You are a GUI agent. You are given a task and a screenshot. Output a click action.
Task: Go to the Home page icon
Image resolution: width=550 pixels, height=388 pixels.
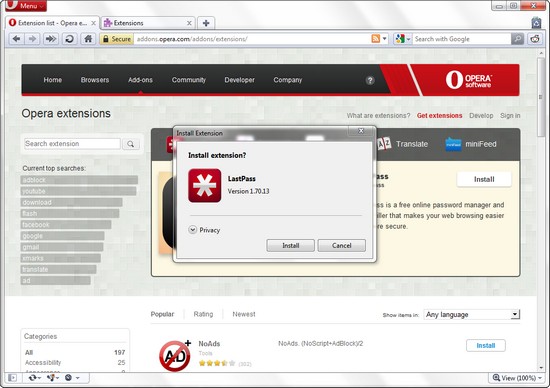88,39
